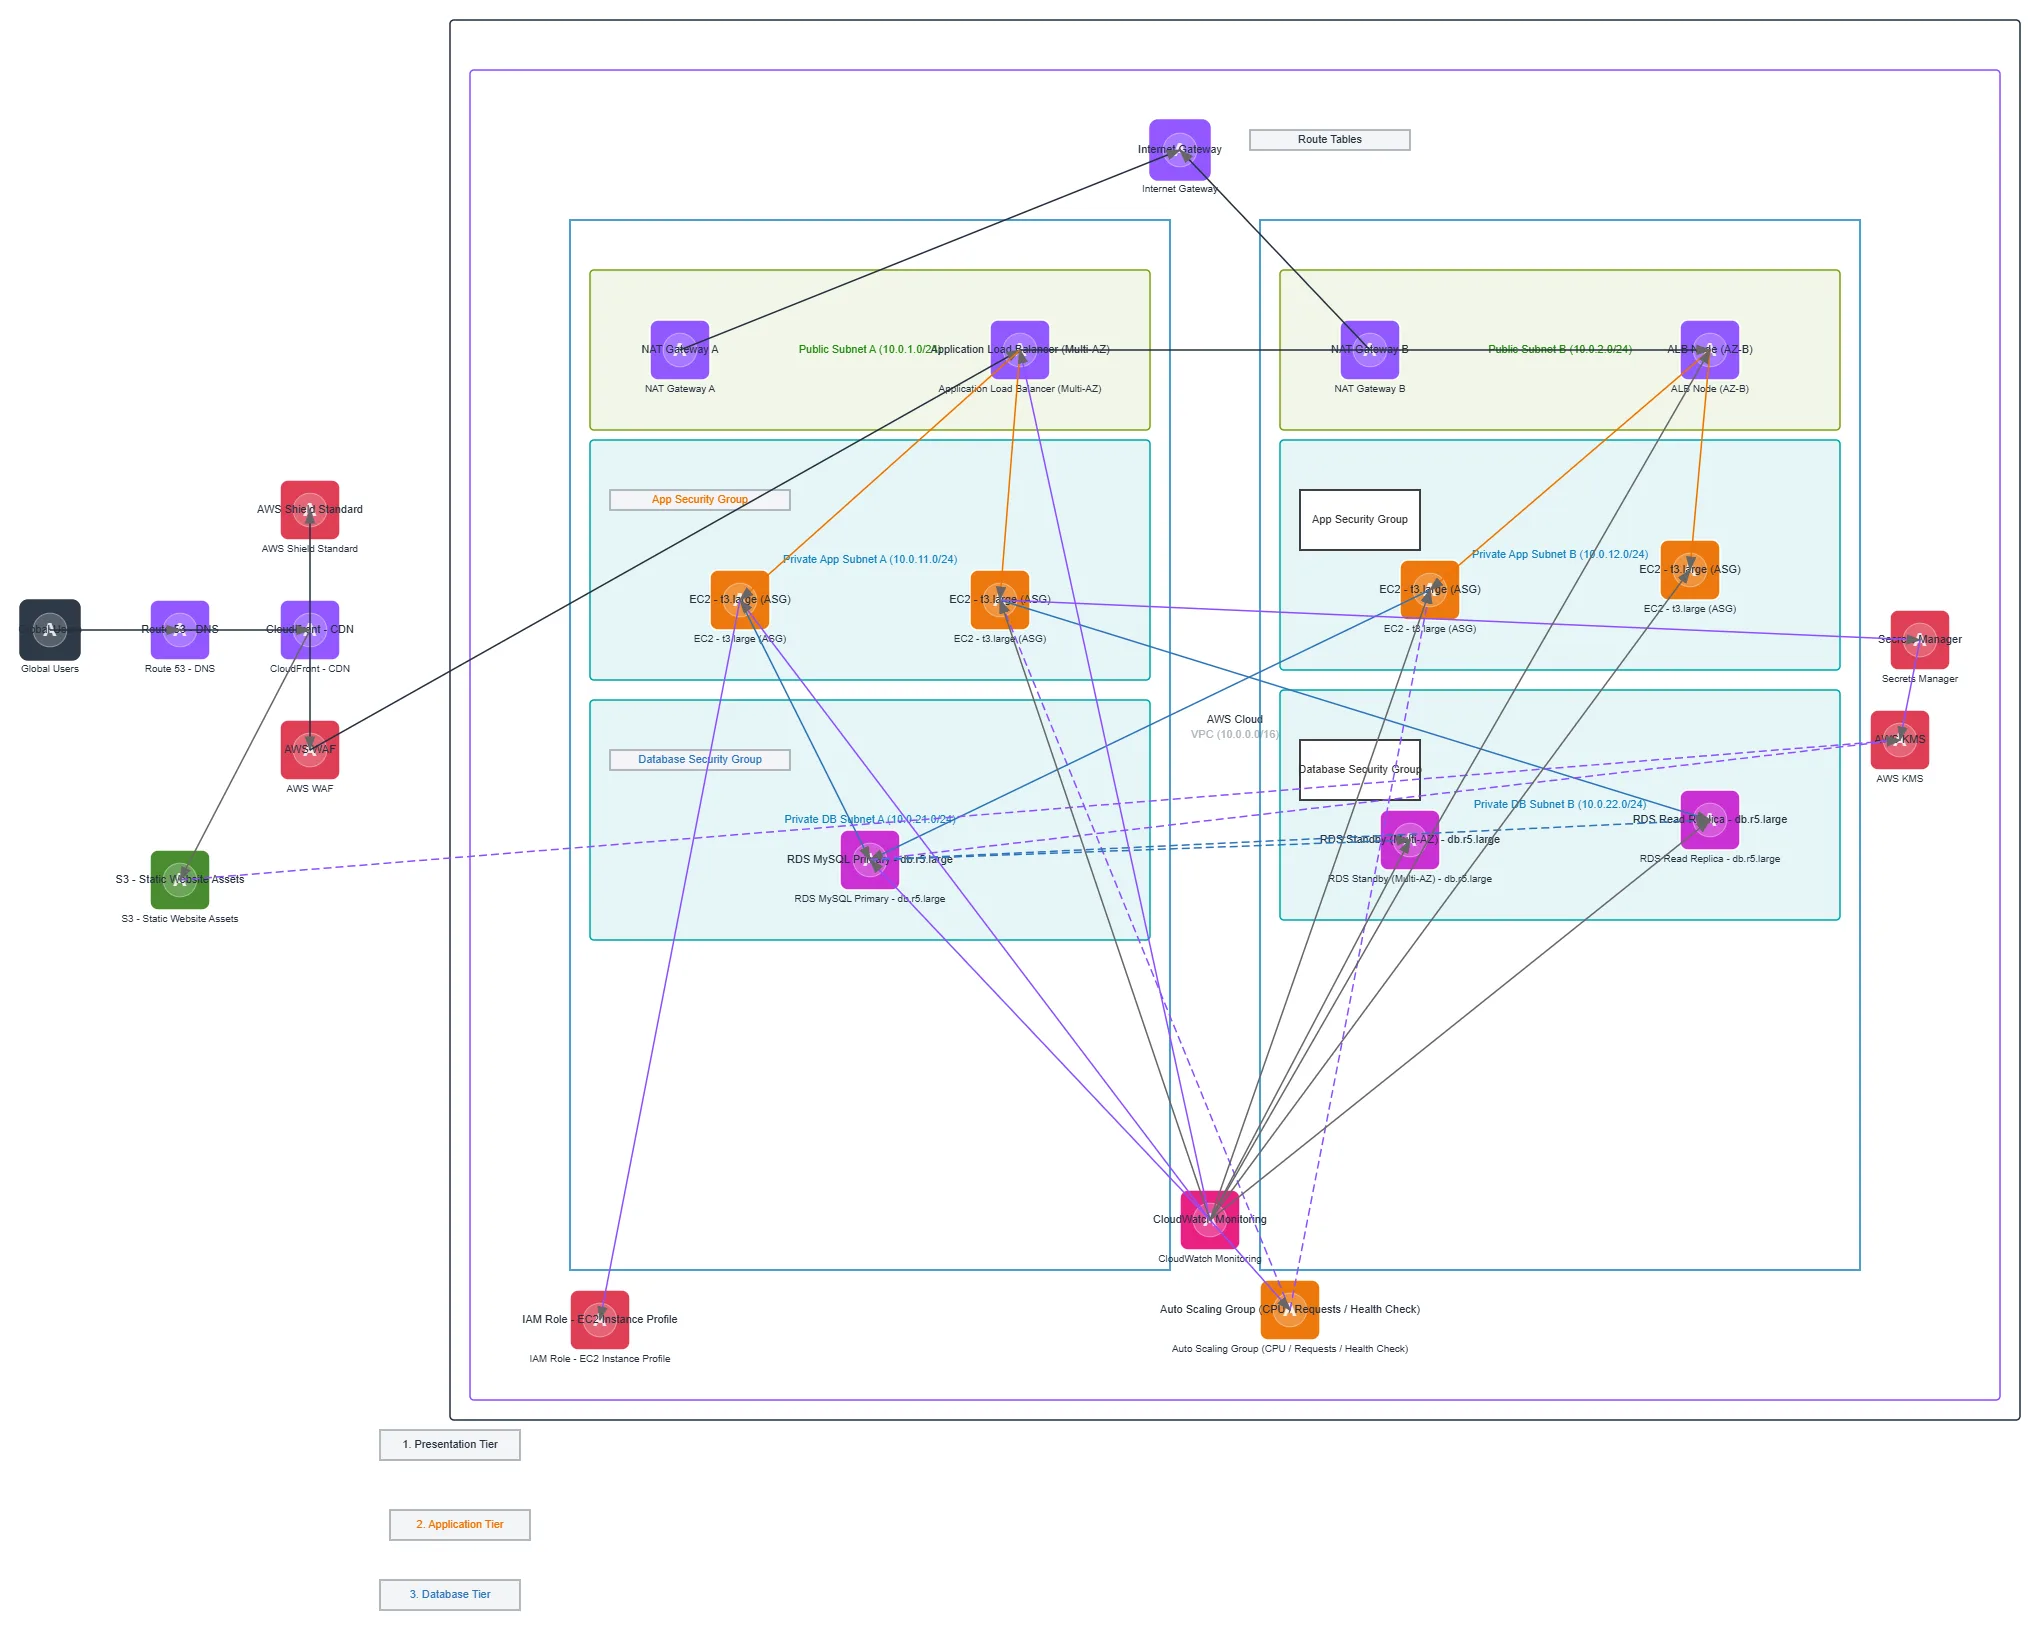Select the RDS Standby (Multi-AZ) icon
Screen dimensions: 2040x1630
1410,840
